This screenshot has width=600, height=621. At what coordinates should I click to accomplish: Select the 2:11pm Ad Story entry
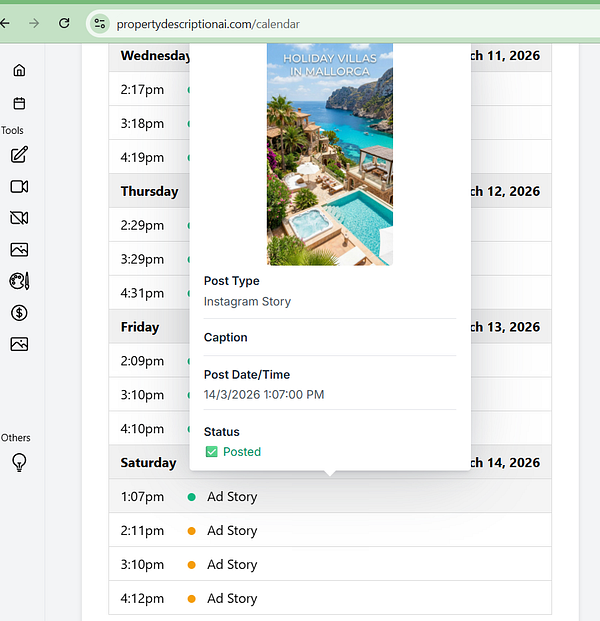[330, 531]
